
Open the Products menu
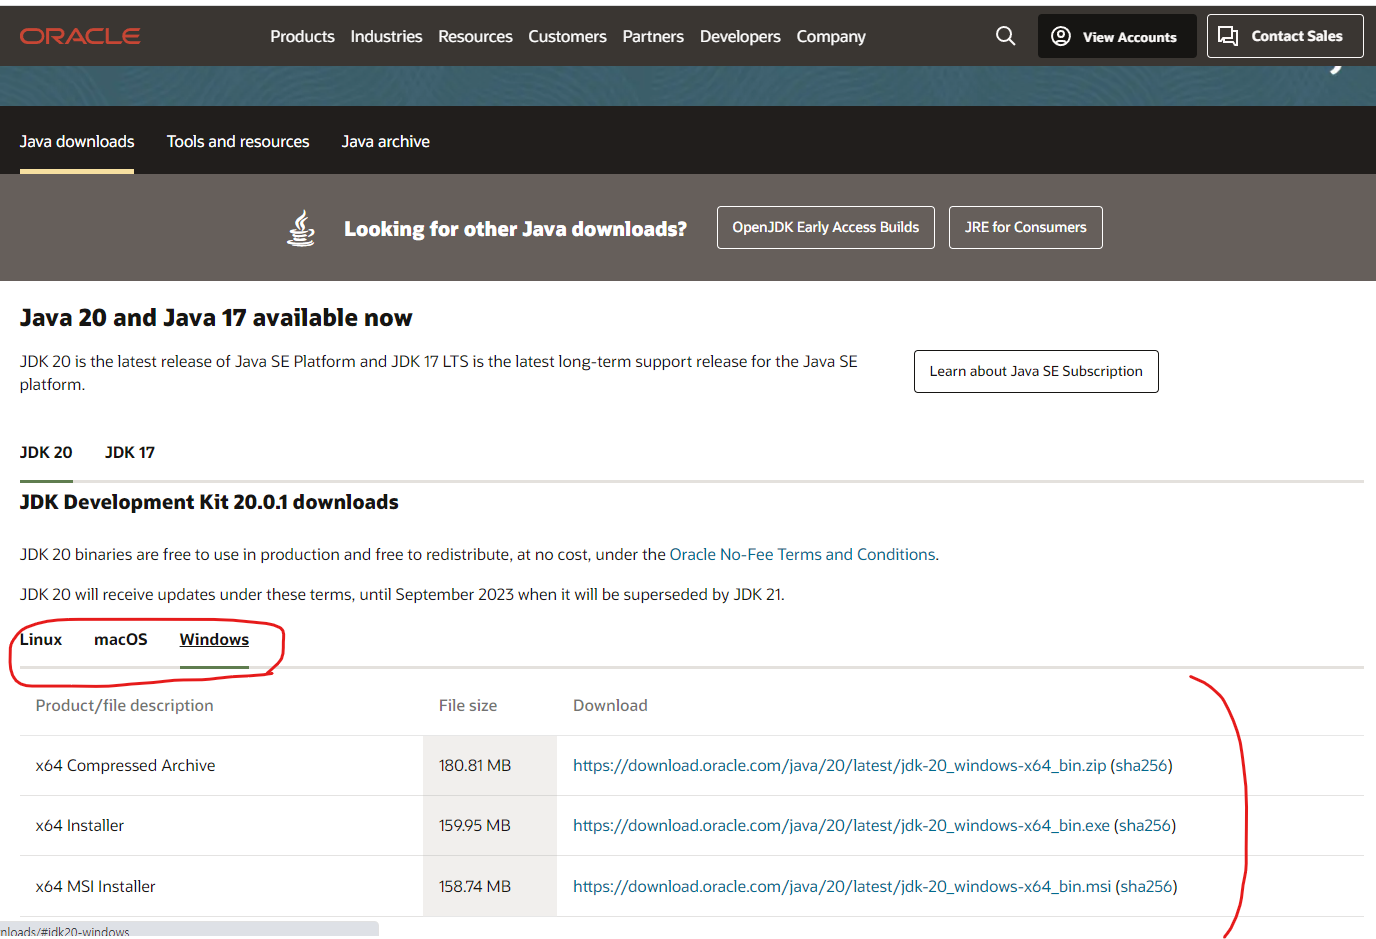(x=302, y=36)
